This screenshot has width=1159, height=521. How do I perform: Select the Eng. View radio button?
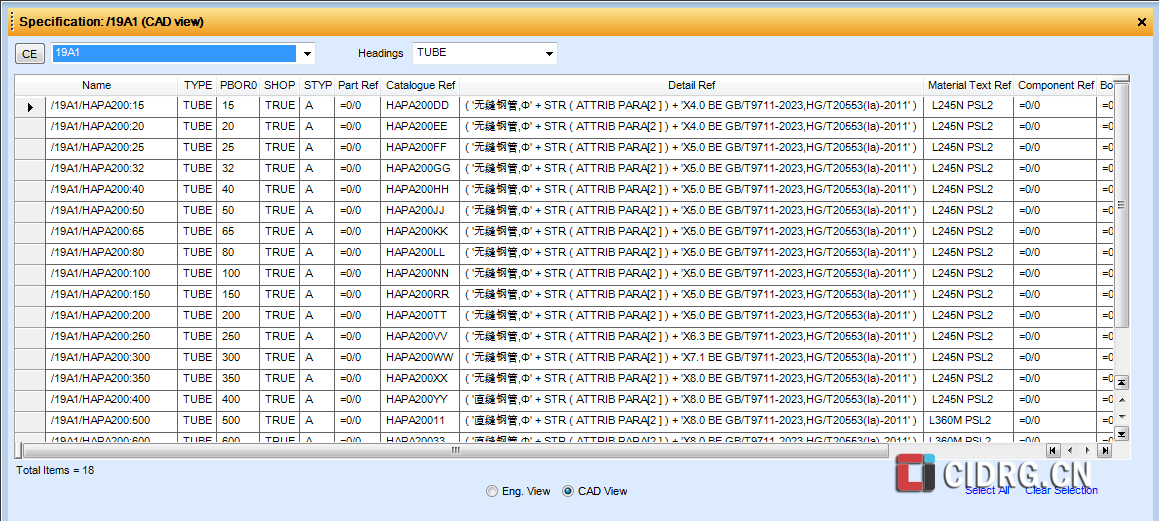coord(491,491)
